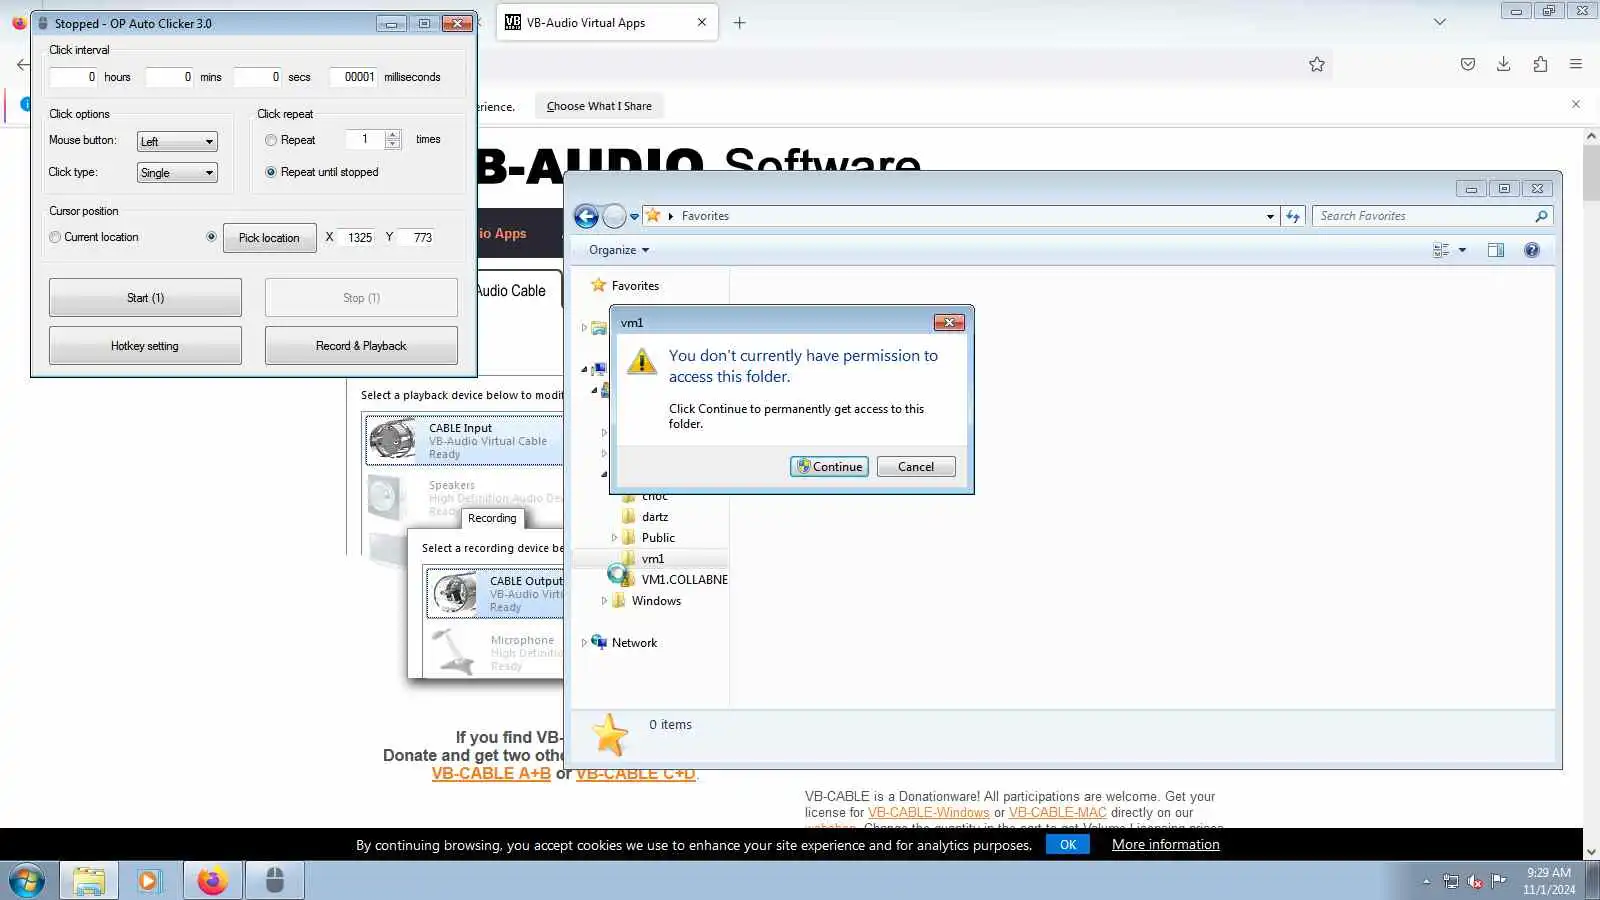
Task: Open Explorer Help with the question-mark icon
Action: pos(1532,250)
